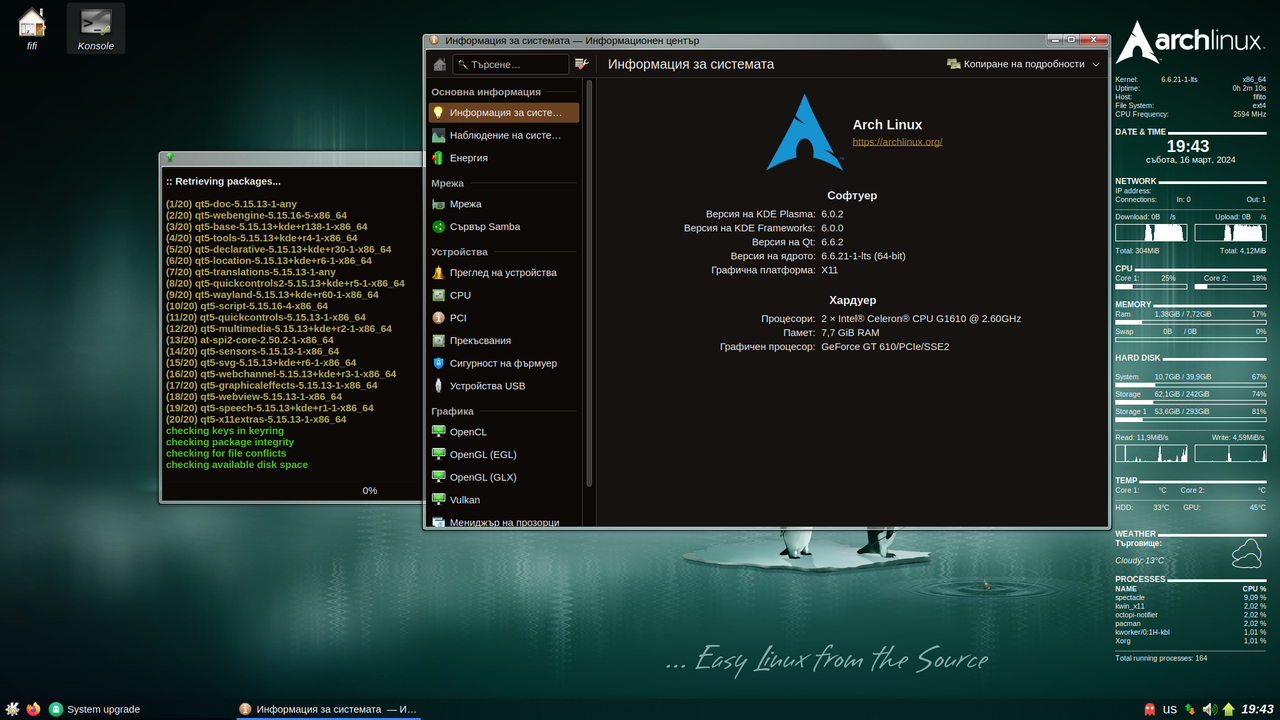
Task: Click the PCI icon in sidebar
Action: tap(438, 318)
